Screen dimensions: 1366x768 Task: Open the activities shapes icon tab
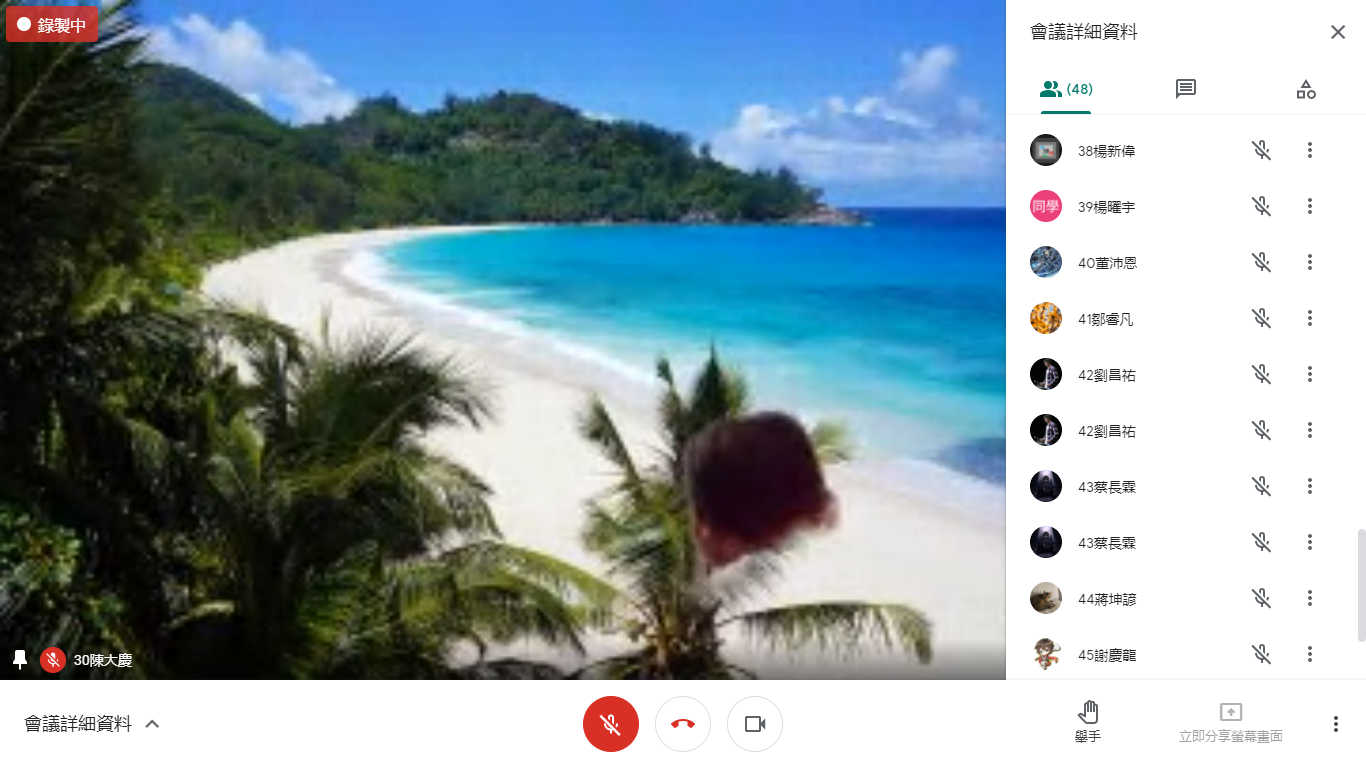1306,89
